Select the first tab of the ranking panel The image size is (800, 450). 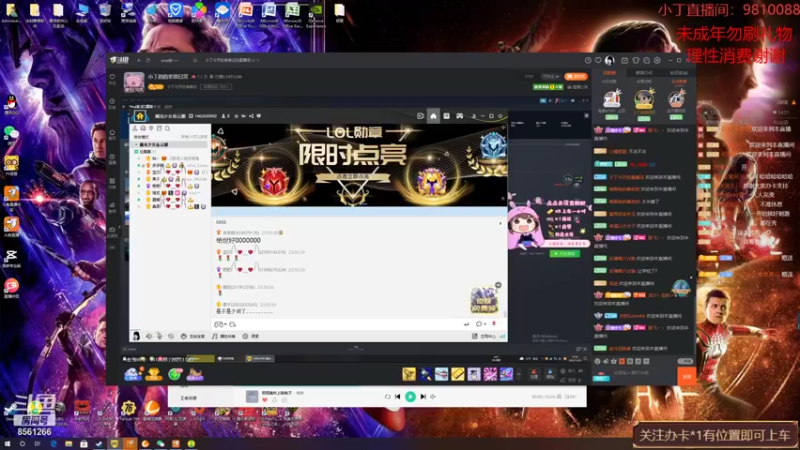tap(609, 73)
